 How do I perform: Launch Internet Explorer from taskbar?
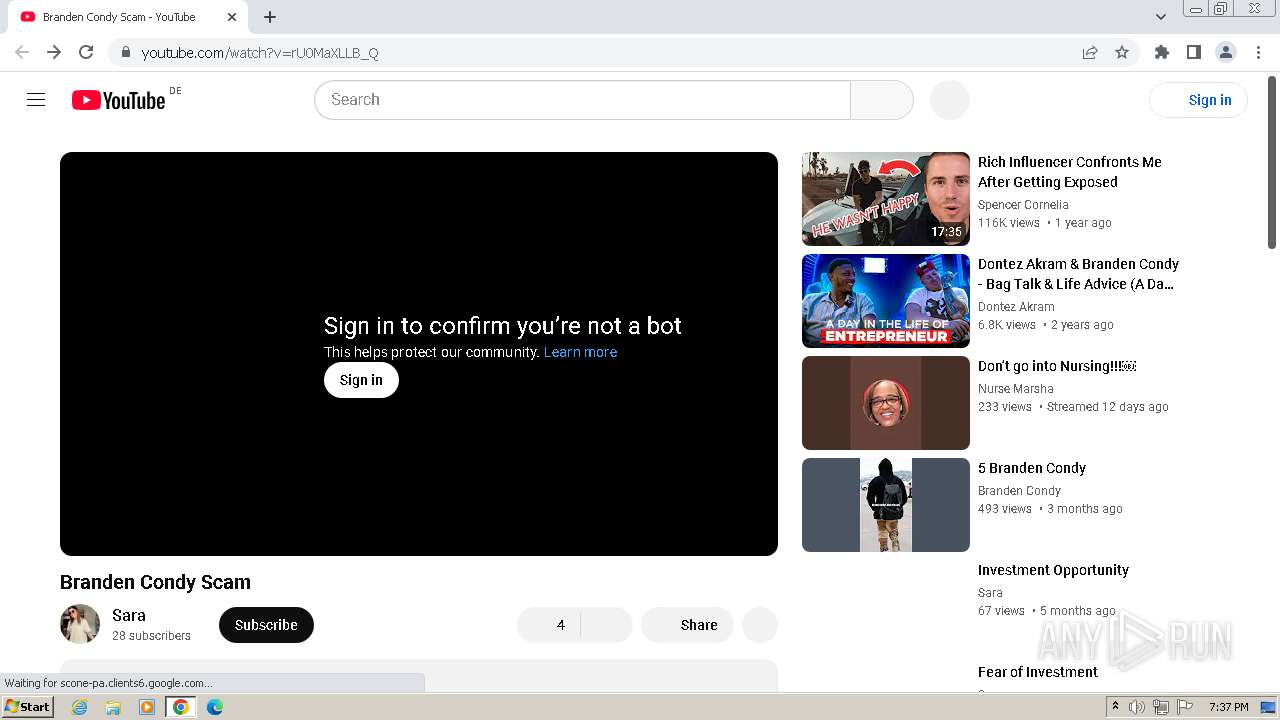coord(79,707)
